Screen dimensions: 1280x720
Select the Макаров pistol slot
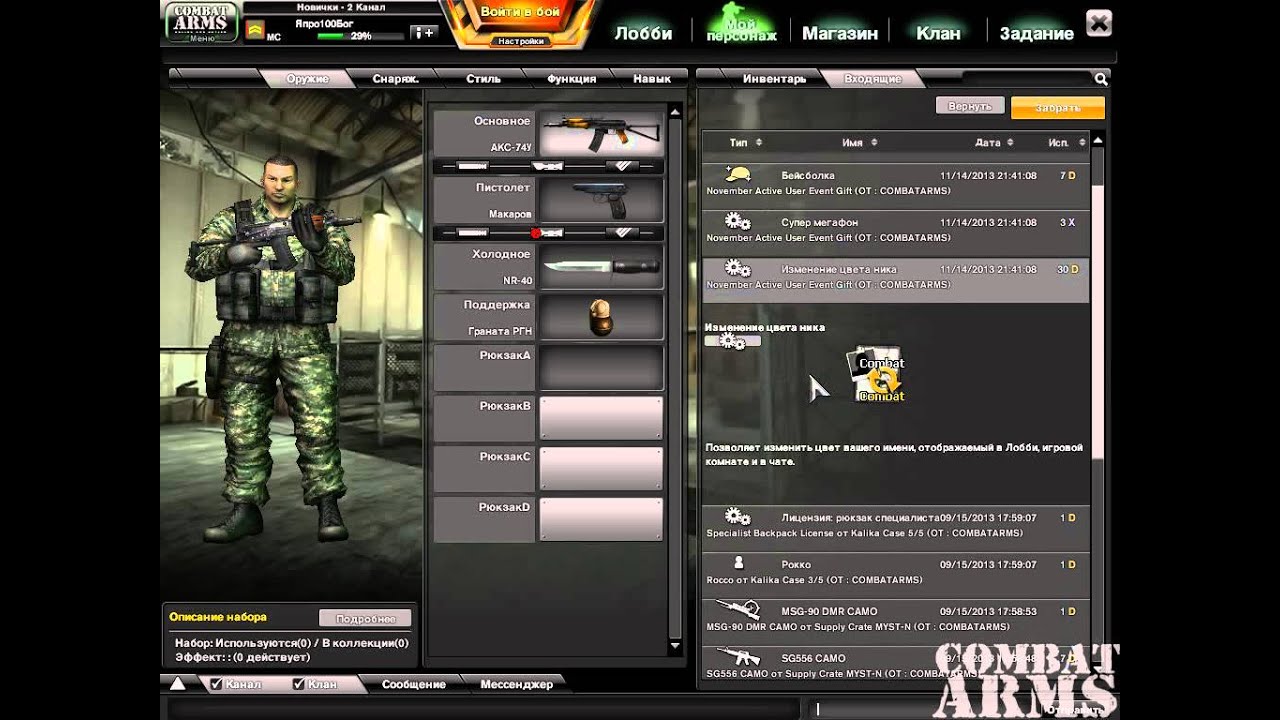[x=600, y=200]
